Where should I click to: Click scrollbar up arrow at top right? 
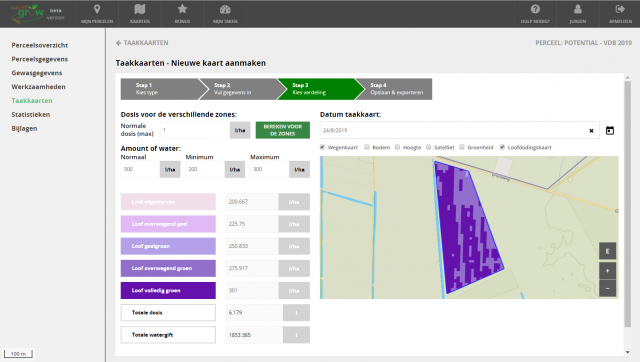[628, 77]
